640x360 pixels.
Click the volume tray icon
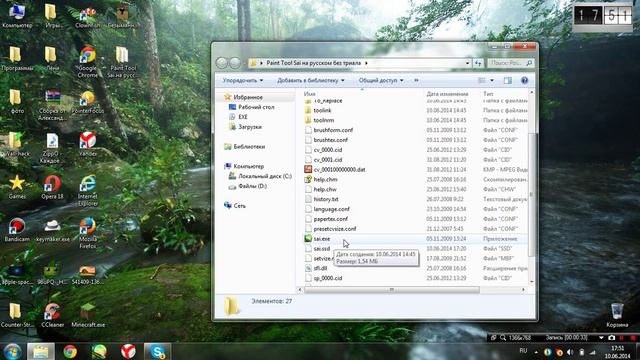(x=570, y=352)
